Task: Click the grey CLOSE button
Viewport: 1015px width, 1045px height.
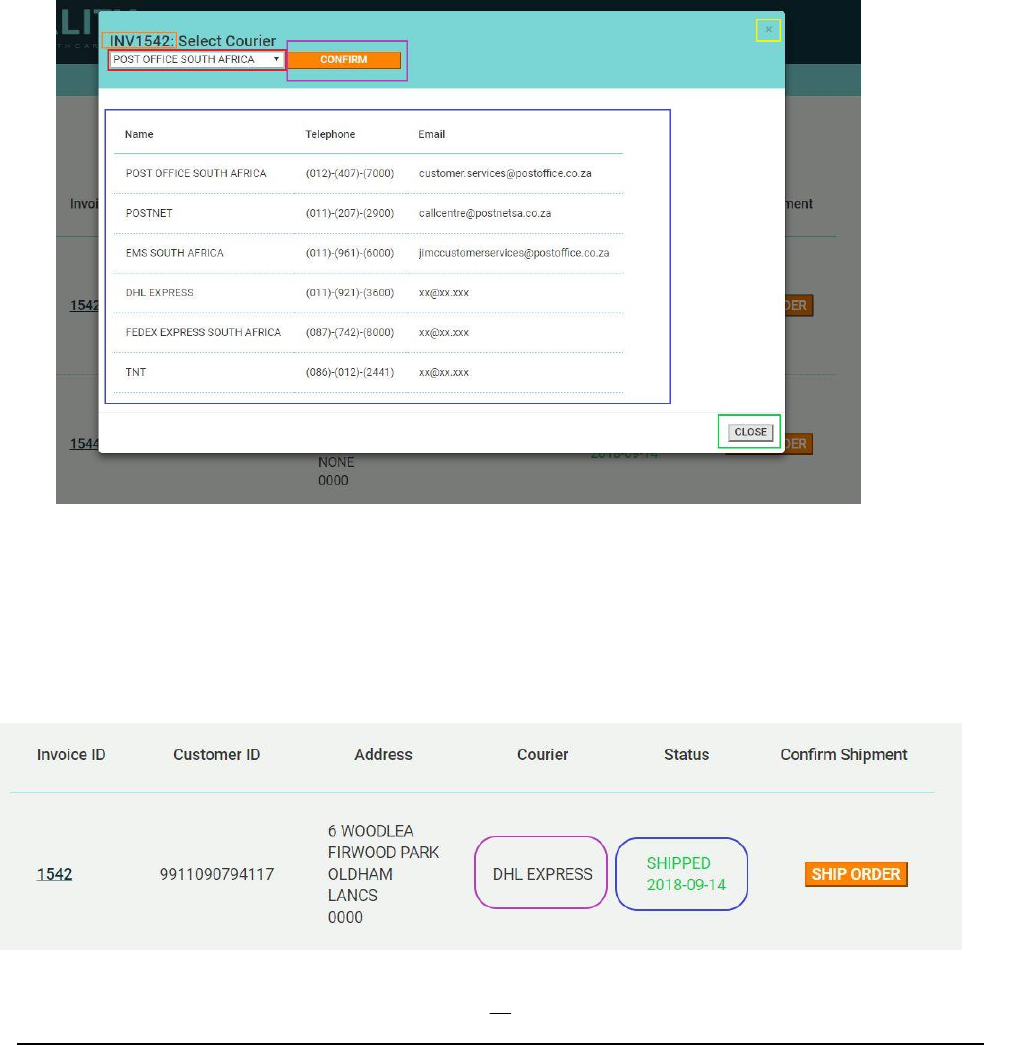Action: click(750, 432)
